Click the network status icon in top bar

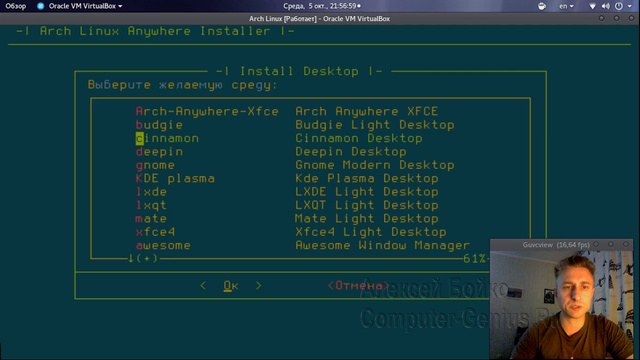pyautogui.click(x=592, y=6)
